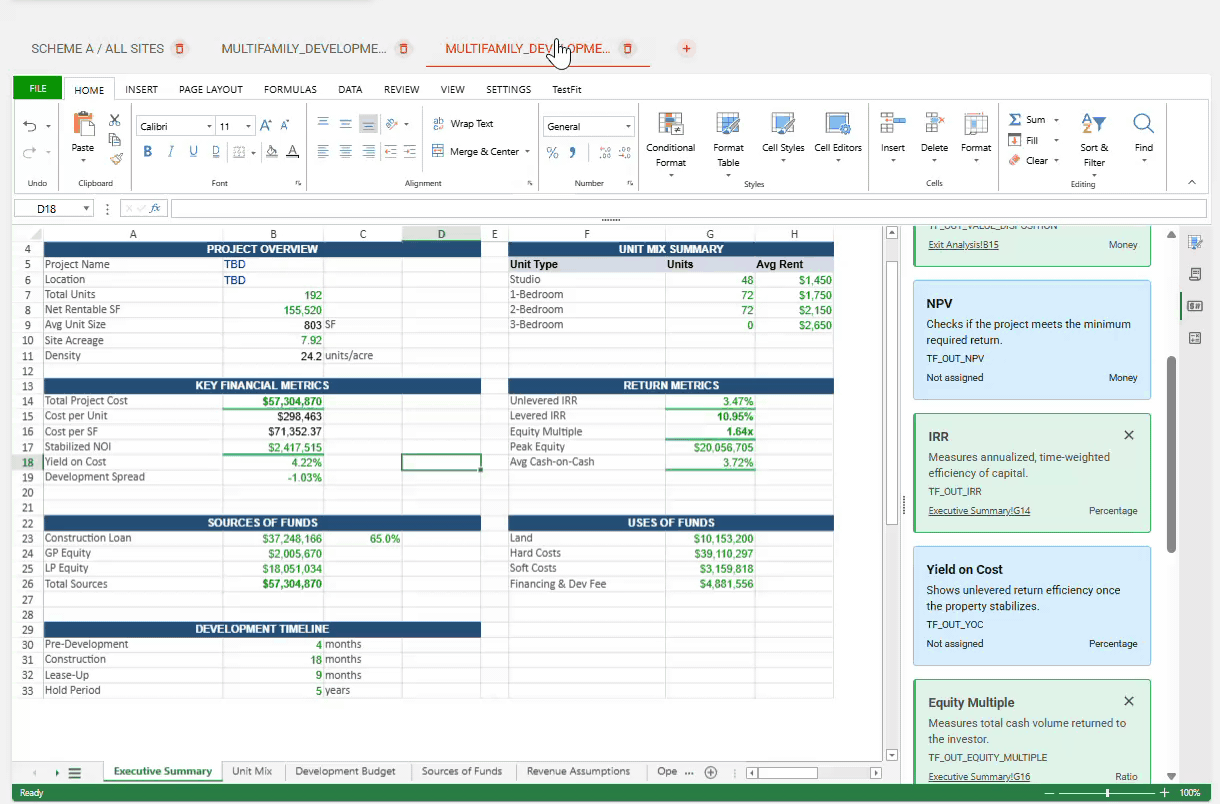Open the FILE menu
Image resolution: width=1220 pixels, height=804 pixels.
coord(38,88)
